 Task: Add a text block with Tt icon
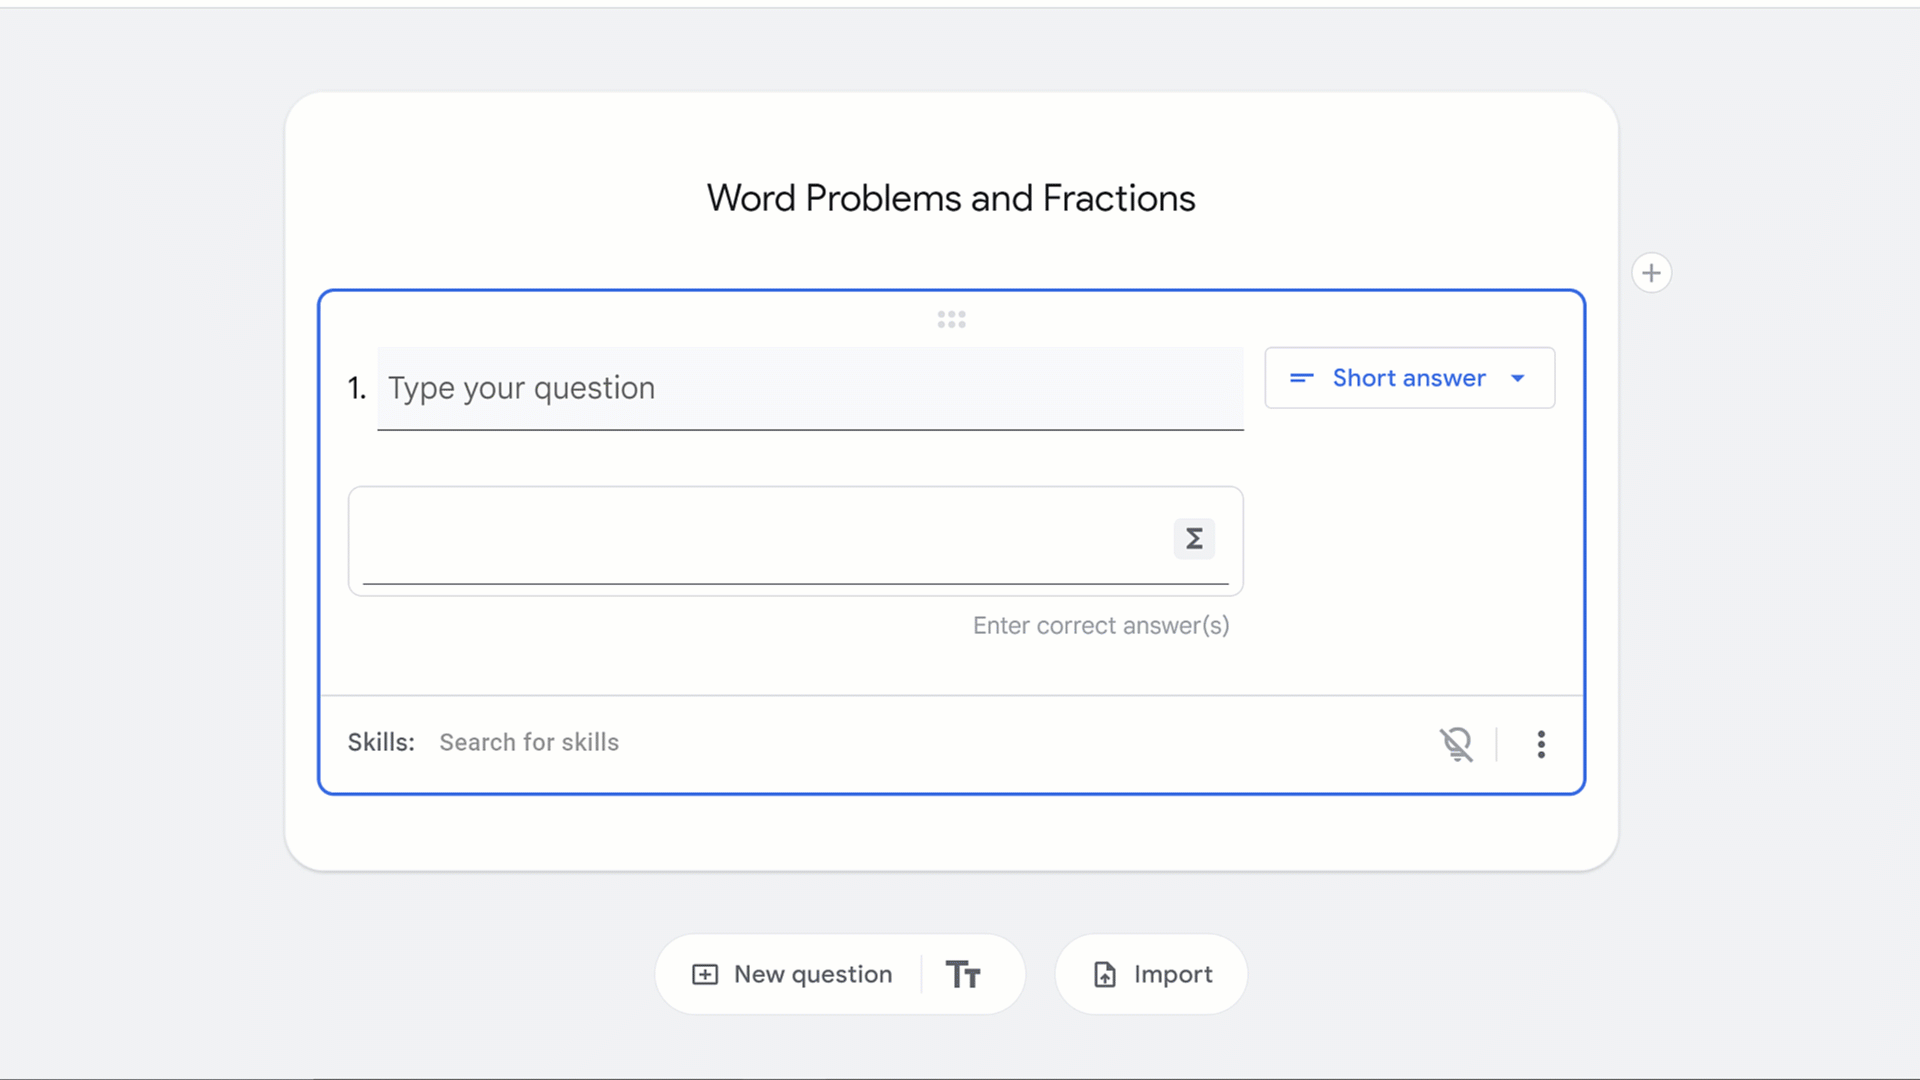point(963,974)
